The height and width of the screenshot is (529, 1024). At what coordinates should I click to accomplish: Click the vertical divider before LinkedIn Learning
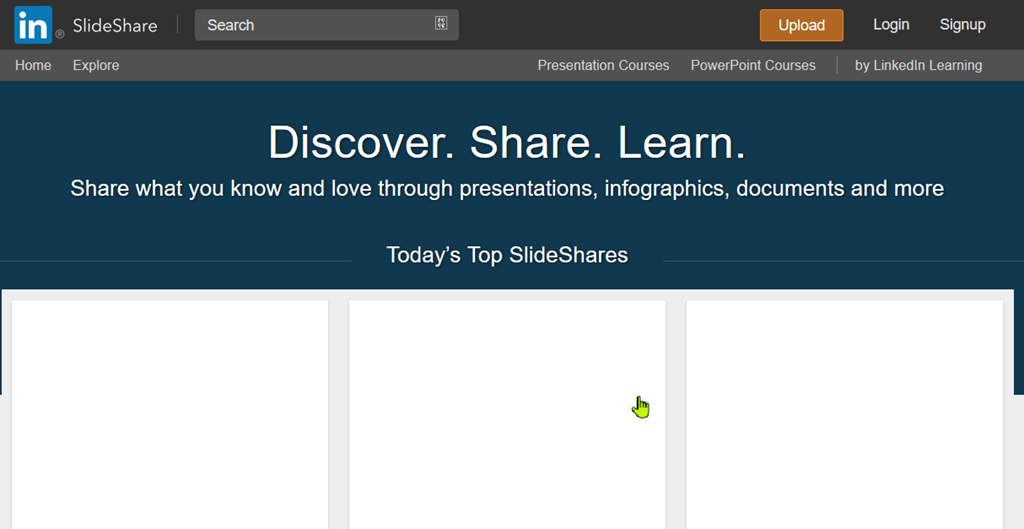pos(837,65)
